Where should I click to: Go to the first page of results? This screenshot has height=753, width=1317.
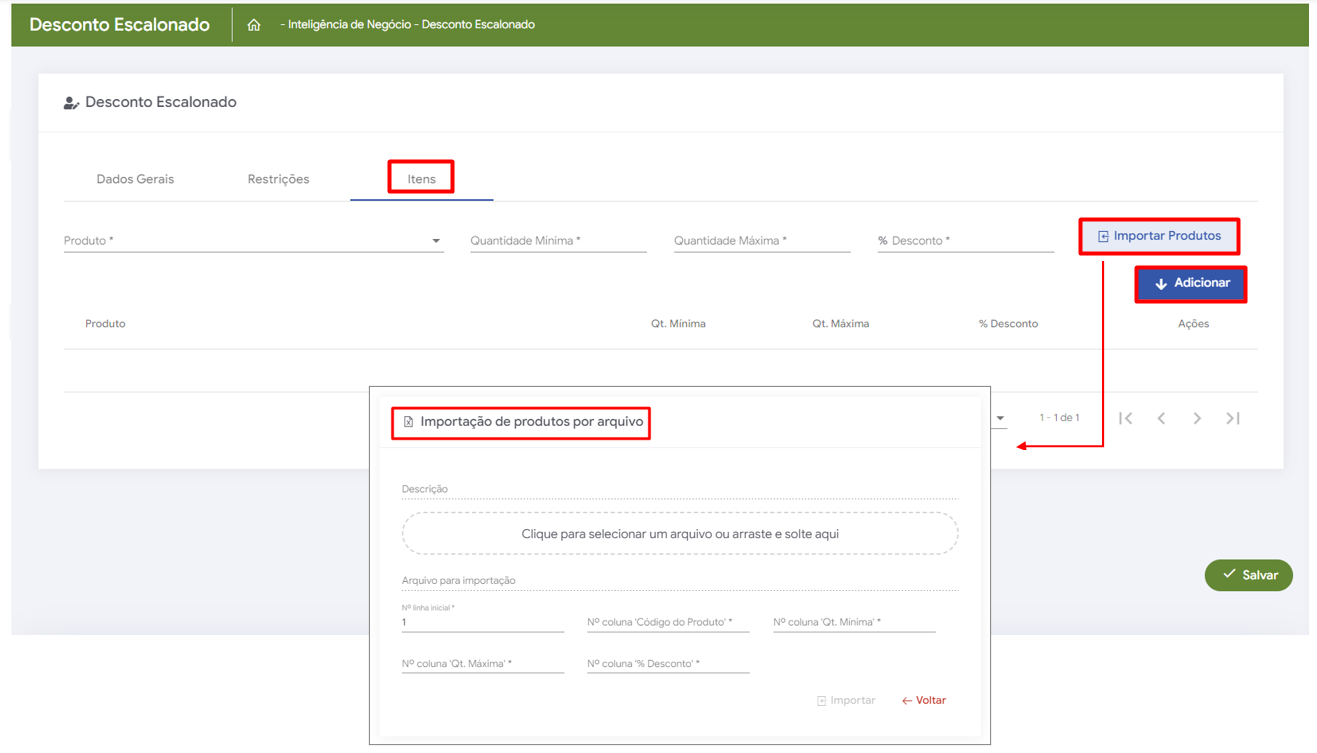(1125, 418)
